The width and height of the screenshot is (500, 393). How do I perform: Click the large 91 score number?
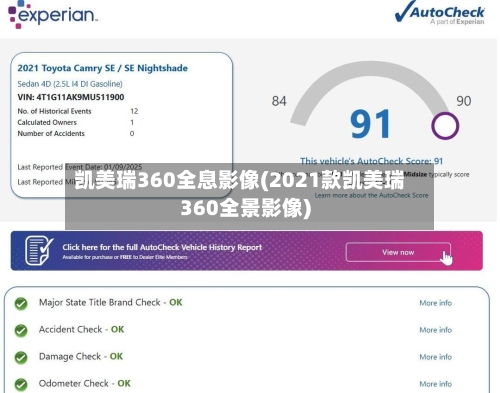click(370, 124)
